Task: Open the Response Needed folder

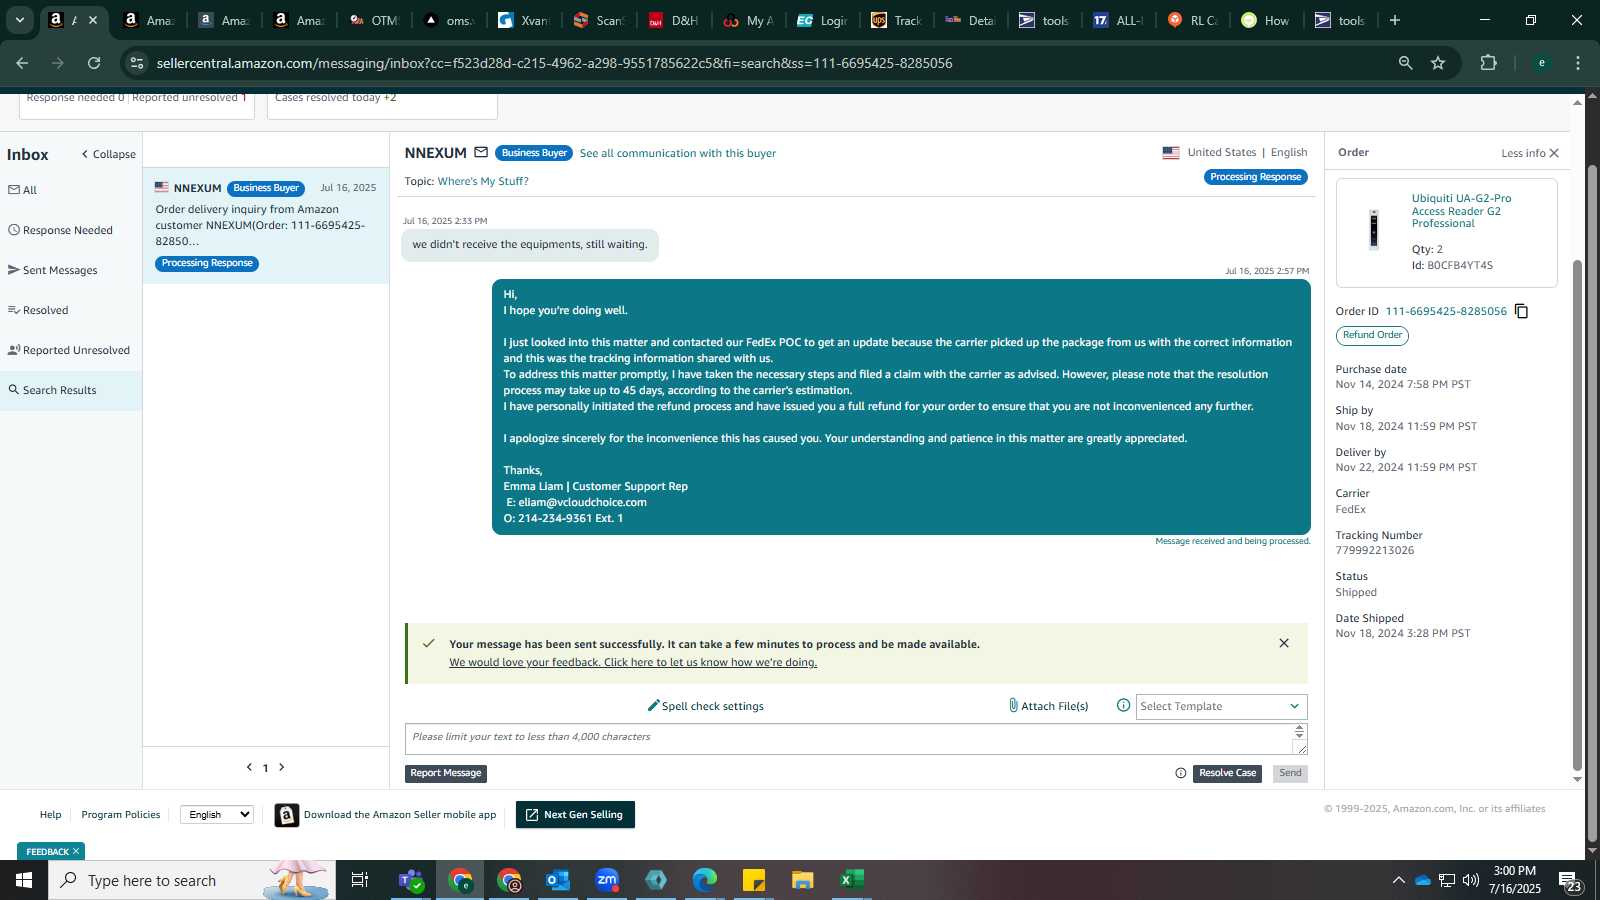Action: click(x=61, y=230)
